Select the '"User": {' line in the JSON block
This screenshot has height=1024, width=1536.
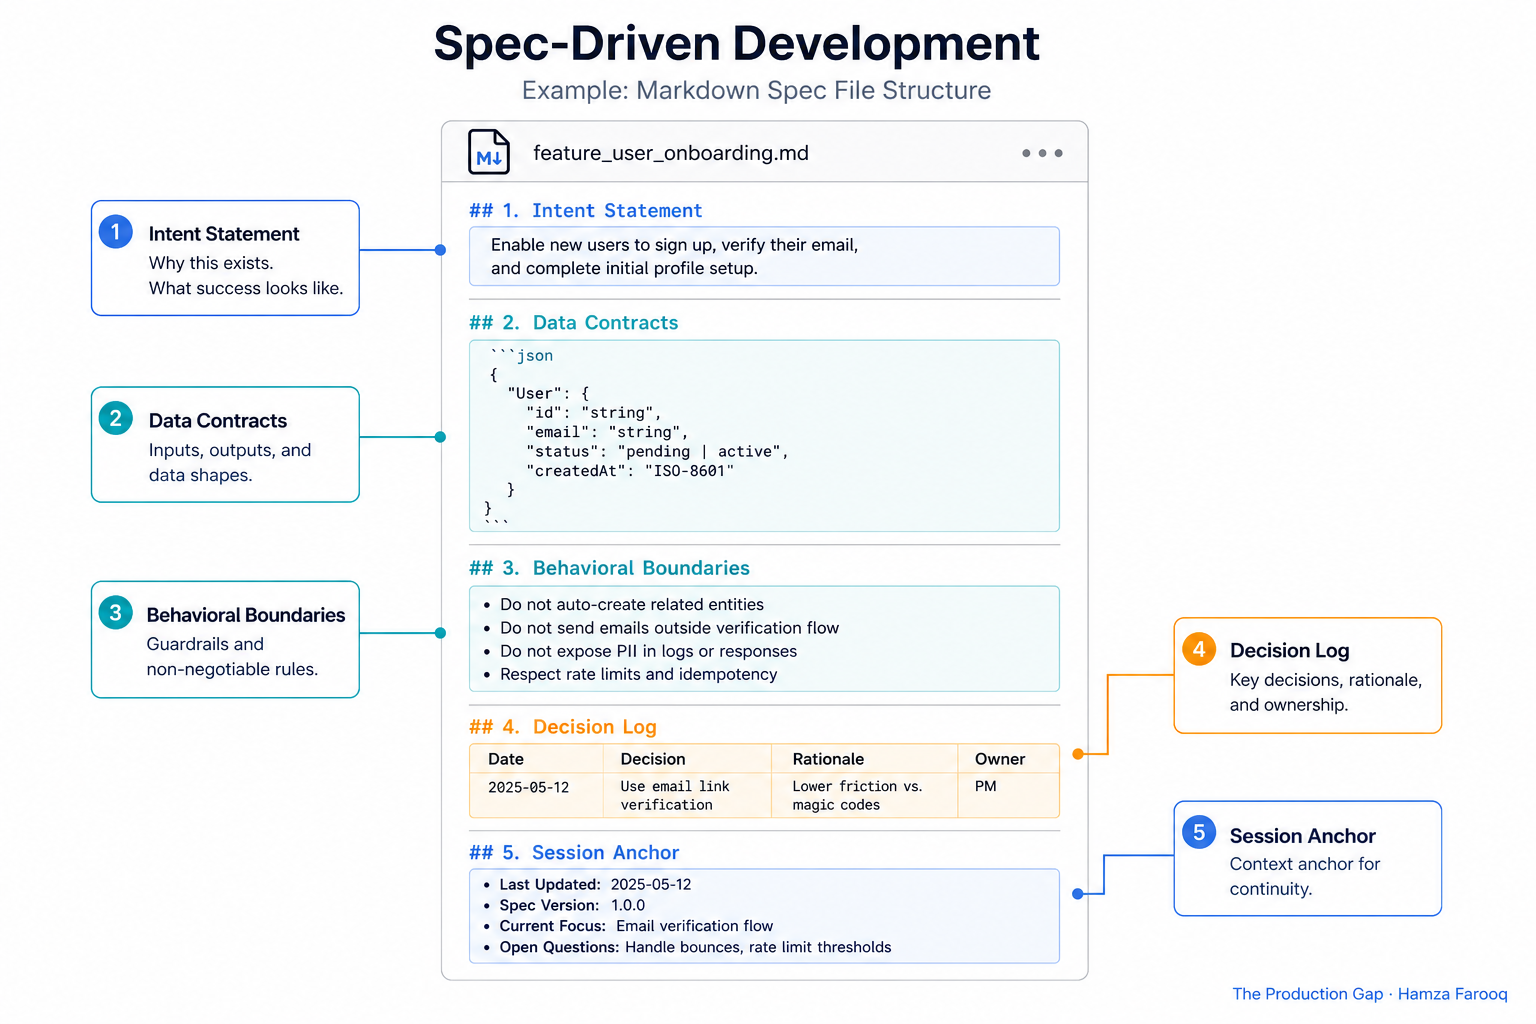point(548,393)
